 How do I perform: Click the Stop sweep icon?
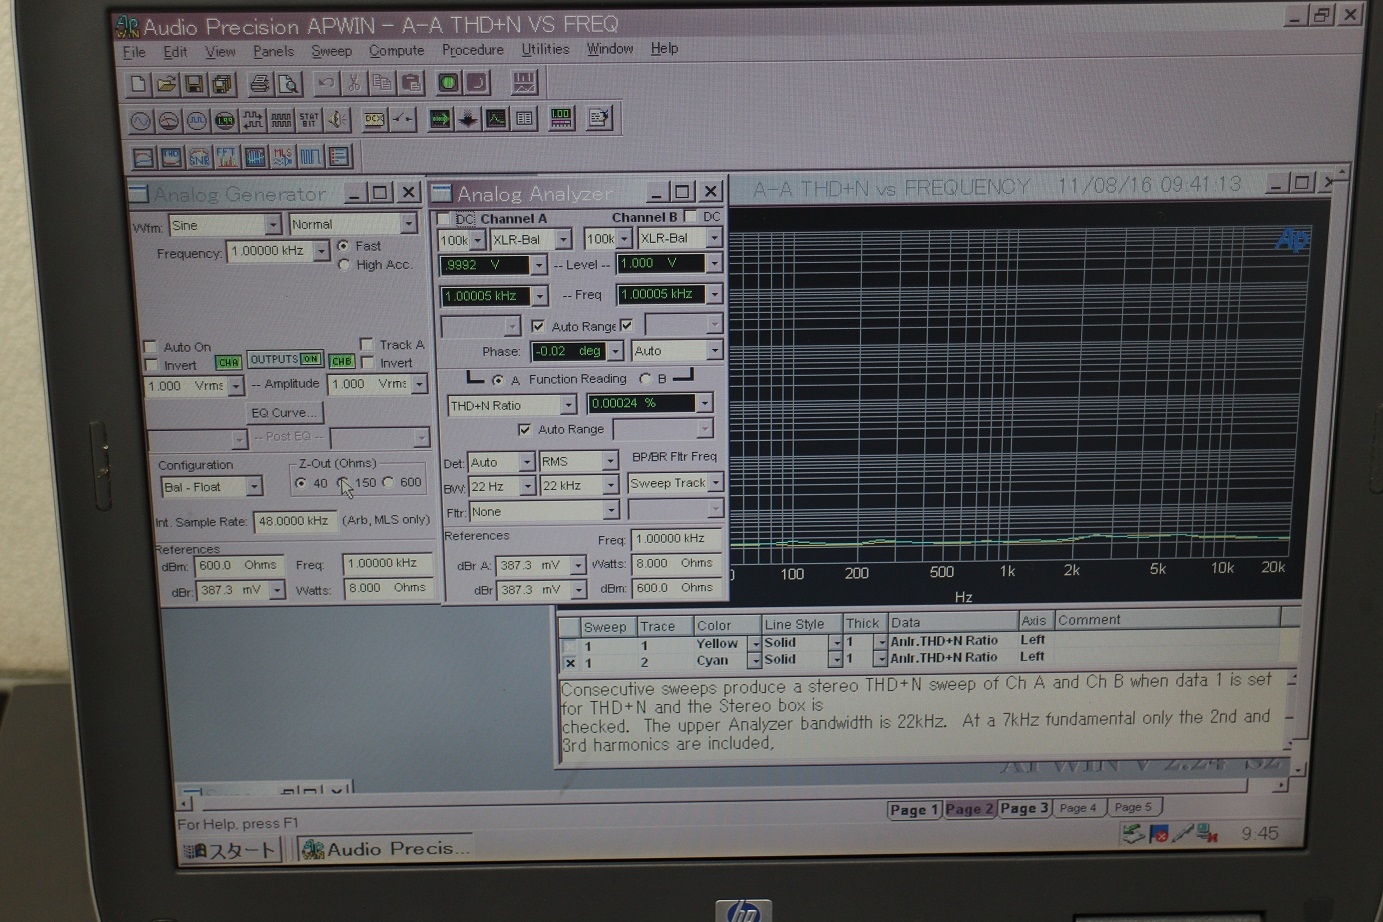(x=476, y=83)
